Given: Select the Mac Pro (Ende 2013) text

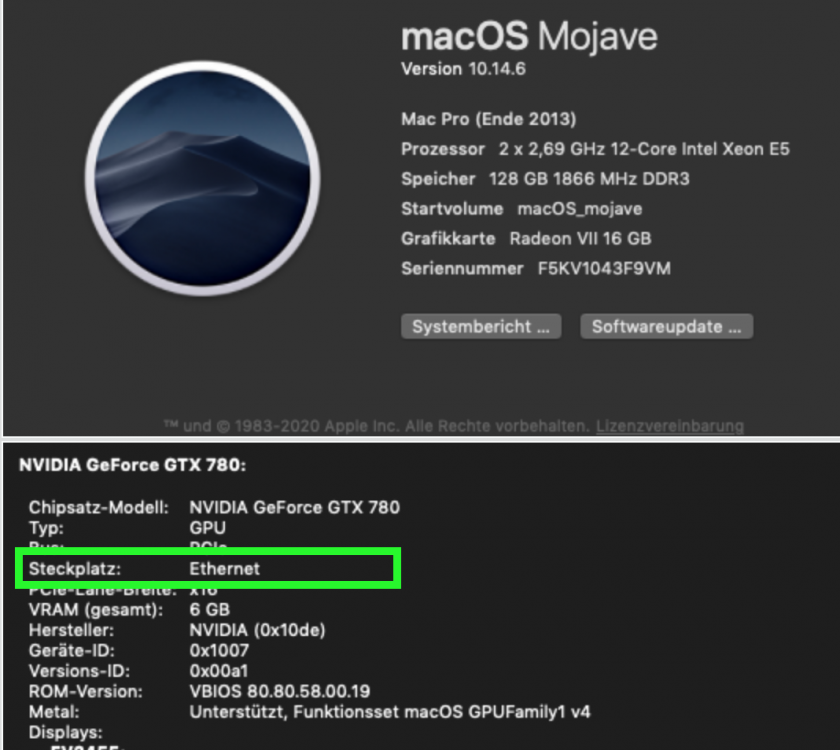Looking at the screenshot, I should point(489,119).
